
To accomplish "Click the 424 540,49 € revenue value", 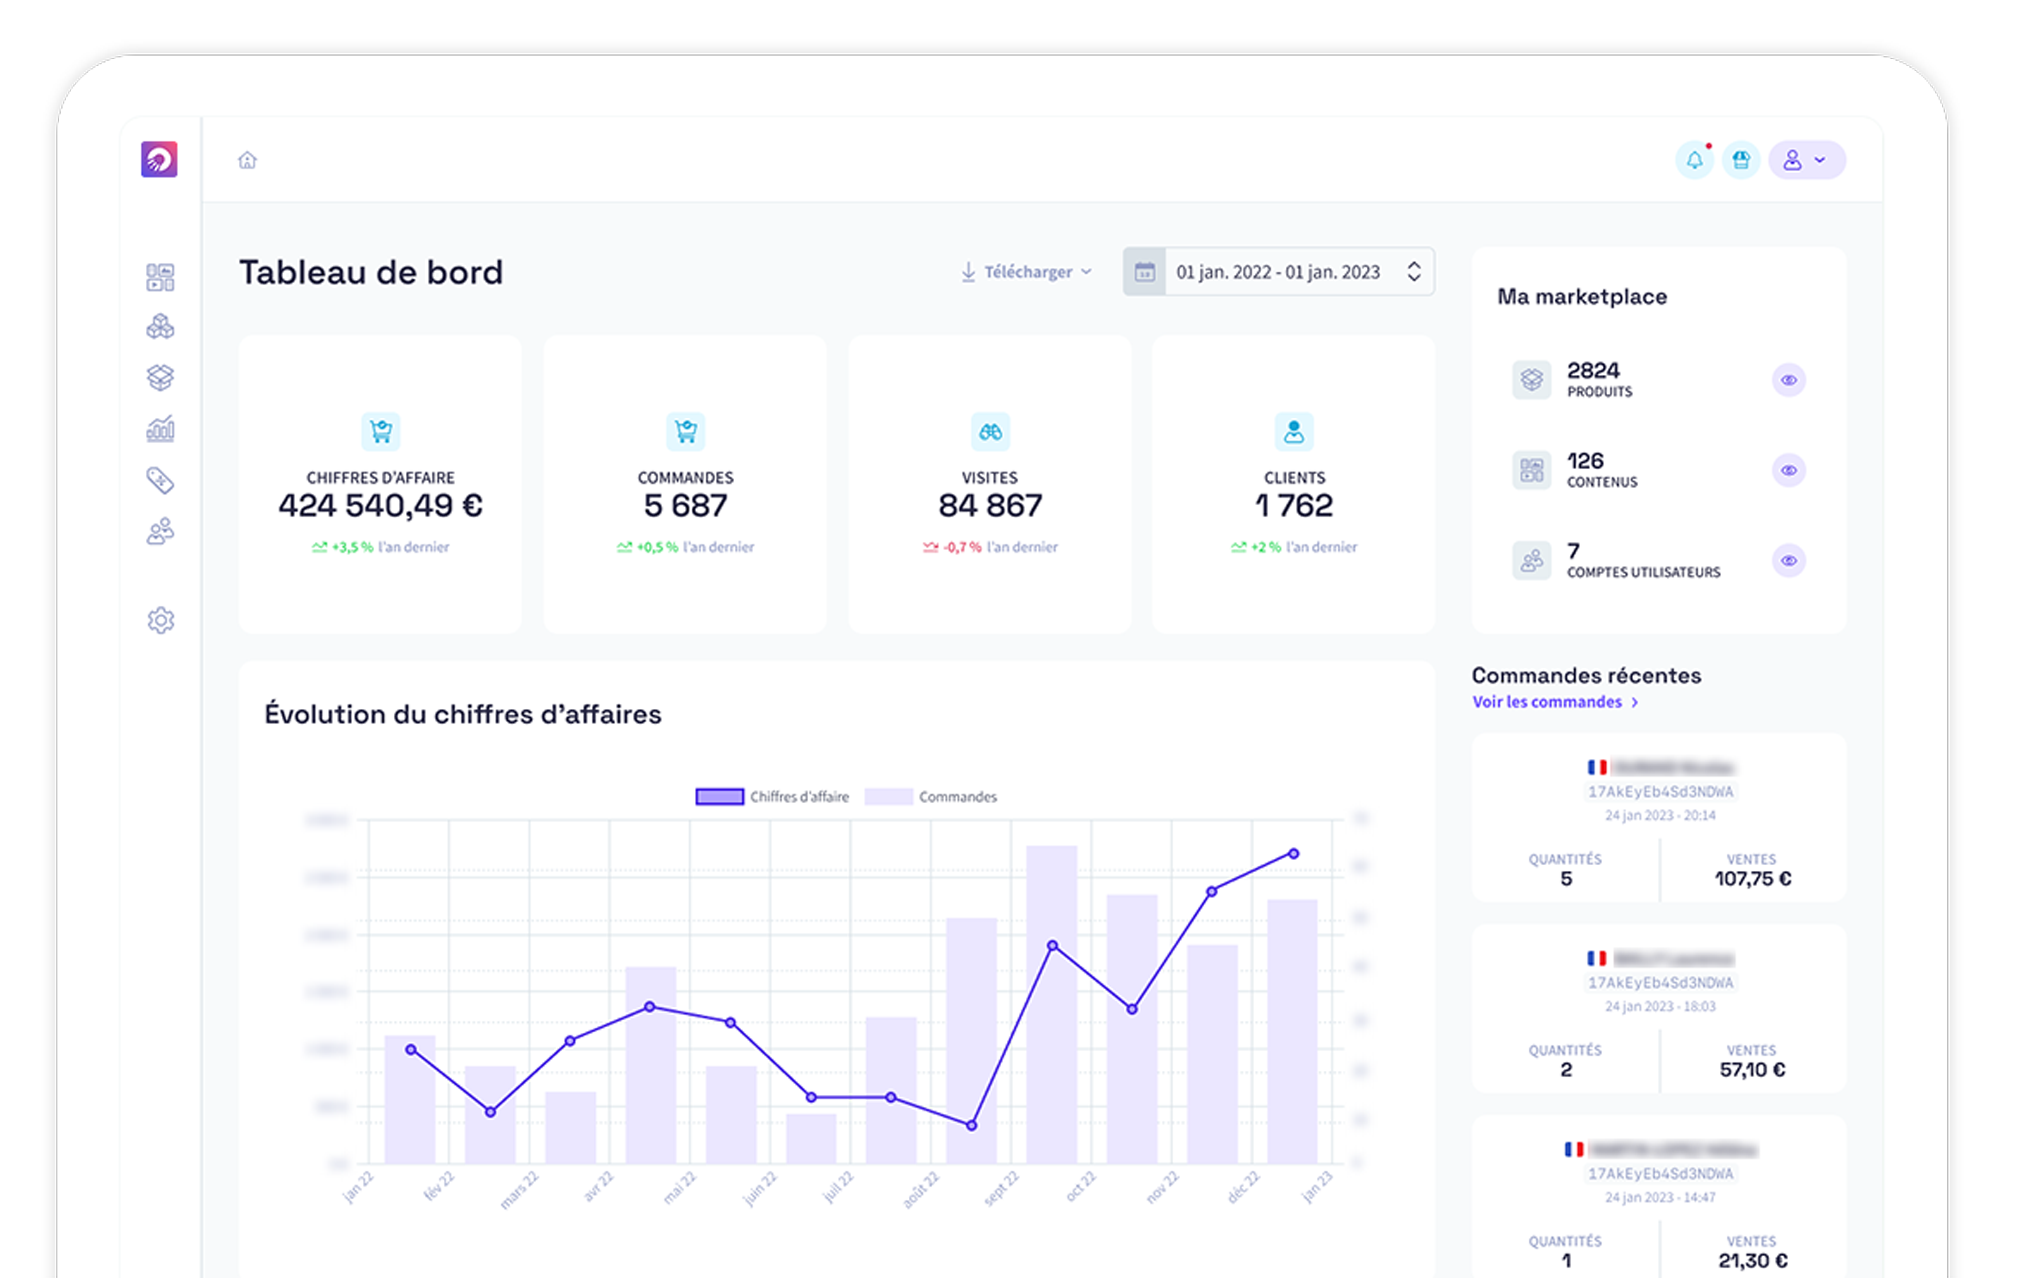I will [381, 506].
